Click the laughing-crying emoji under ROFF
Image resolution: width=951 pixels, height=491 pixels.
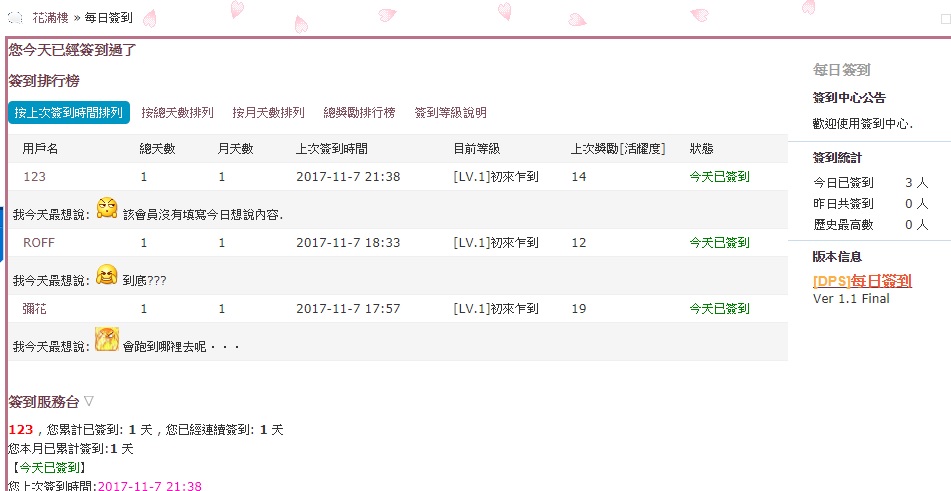click(107, 275)
